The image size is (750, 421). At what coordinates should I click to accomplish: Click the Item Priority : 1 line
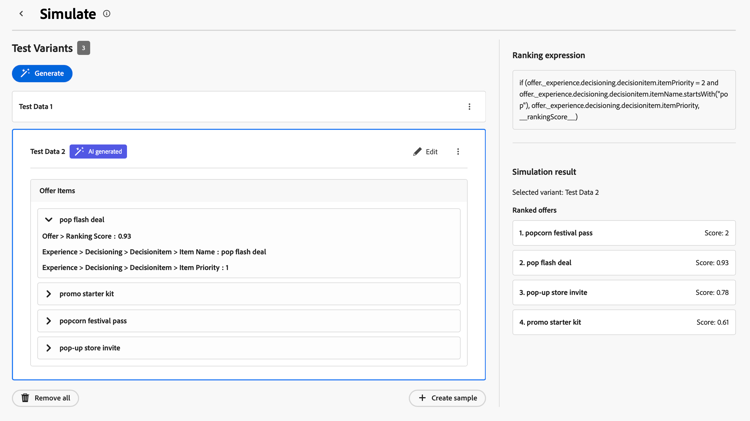coord(135,267)
